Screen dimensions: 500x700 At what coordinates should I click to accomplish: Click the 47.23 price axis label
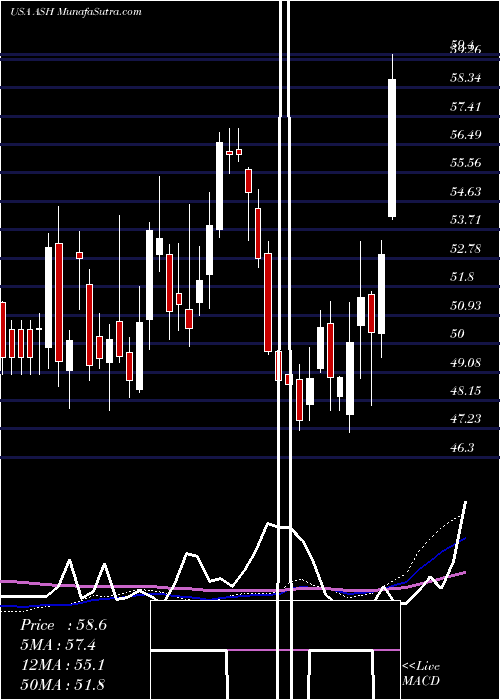coord(466,419)
